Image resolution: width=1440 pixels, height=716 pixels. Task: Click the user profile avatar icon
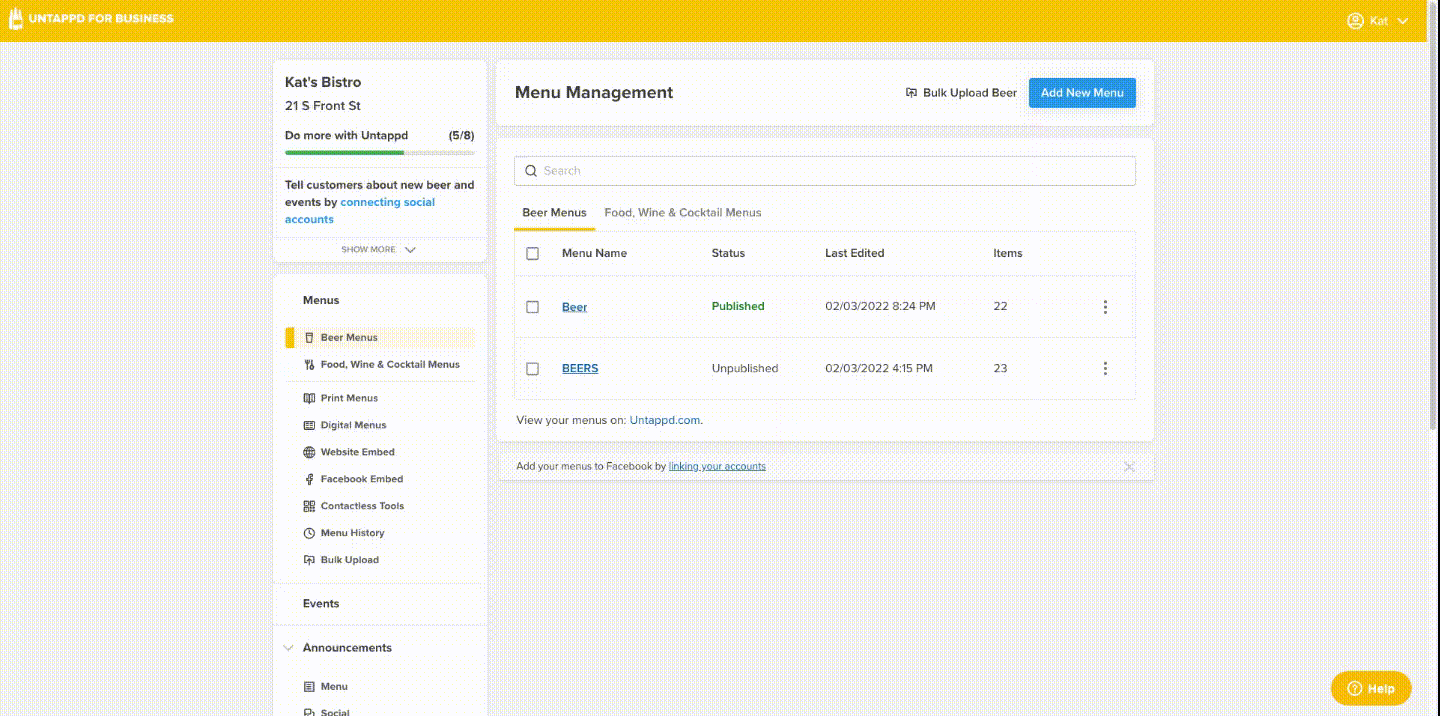pos(1356,21)
